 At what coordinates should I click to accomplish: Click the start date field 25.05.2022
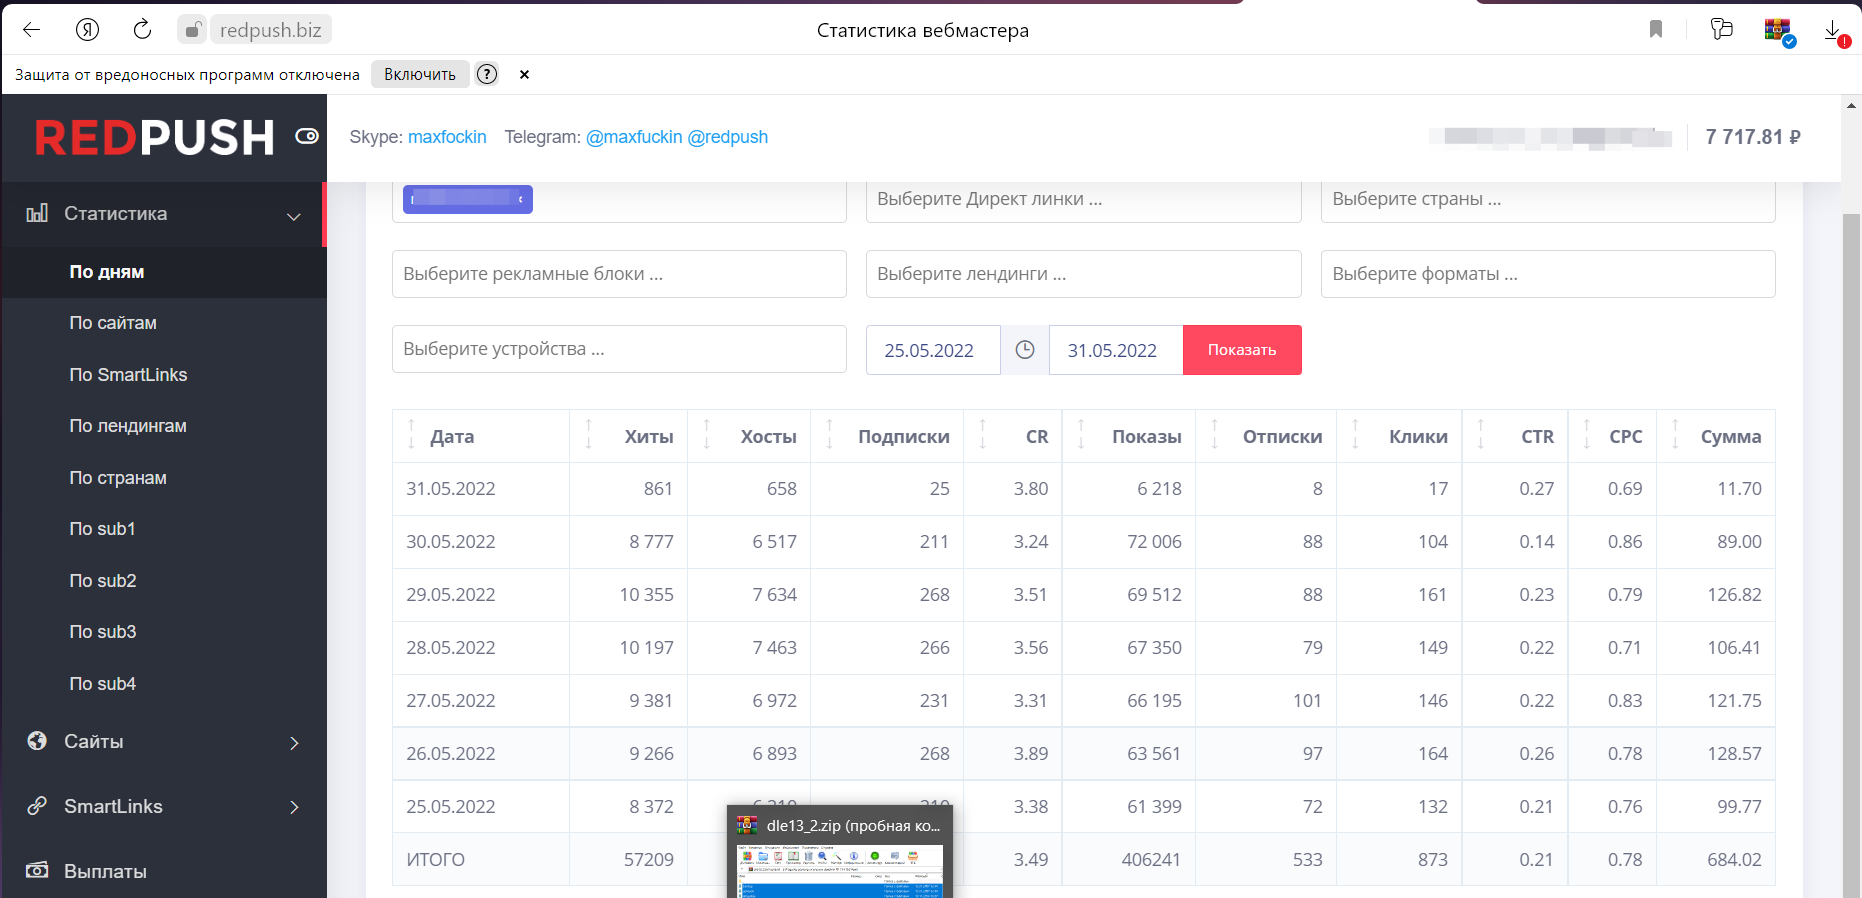tap(929, 351)
